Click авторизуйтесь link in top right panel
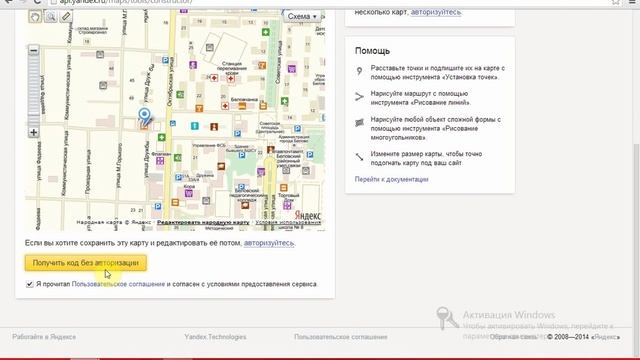640x360 pixels. 436,12
